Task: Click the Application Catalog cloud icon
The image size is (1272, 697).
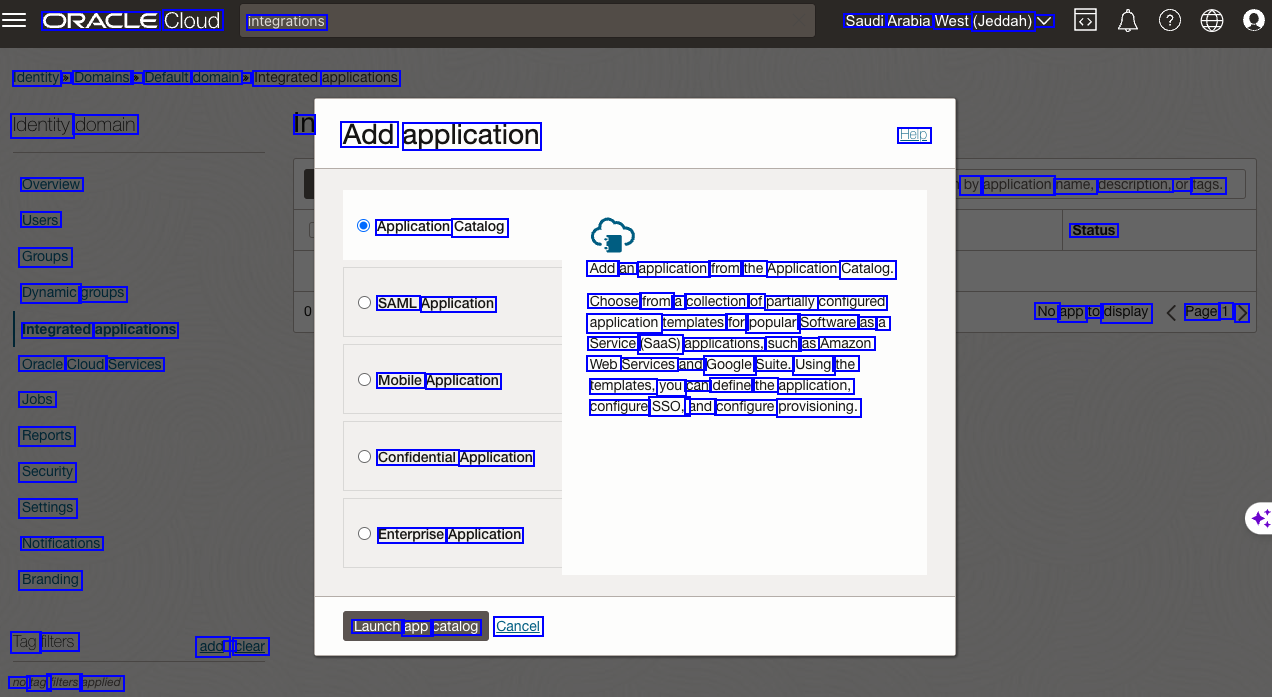Action: pos(612,235)
